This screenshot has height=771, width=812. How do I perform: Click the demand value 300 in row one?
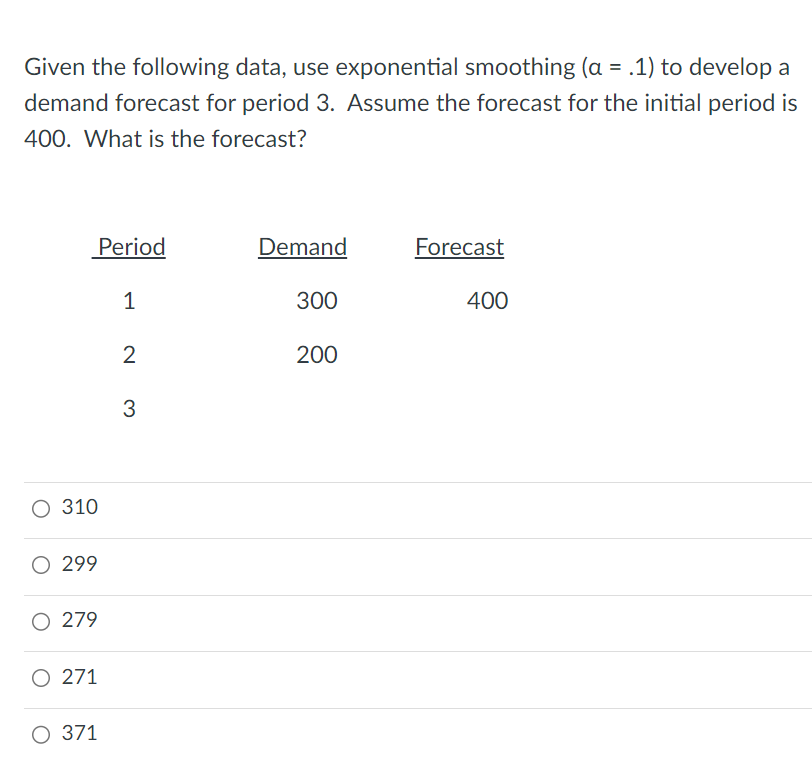(x=316, y=301)
